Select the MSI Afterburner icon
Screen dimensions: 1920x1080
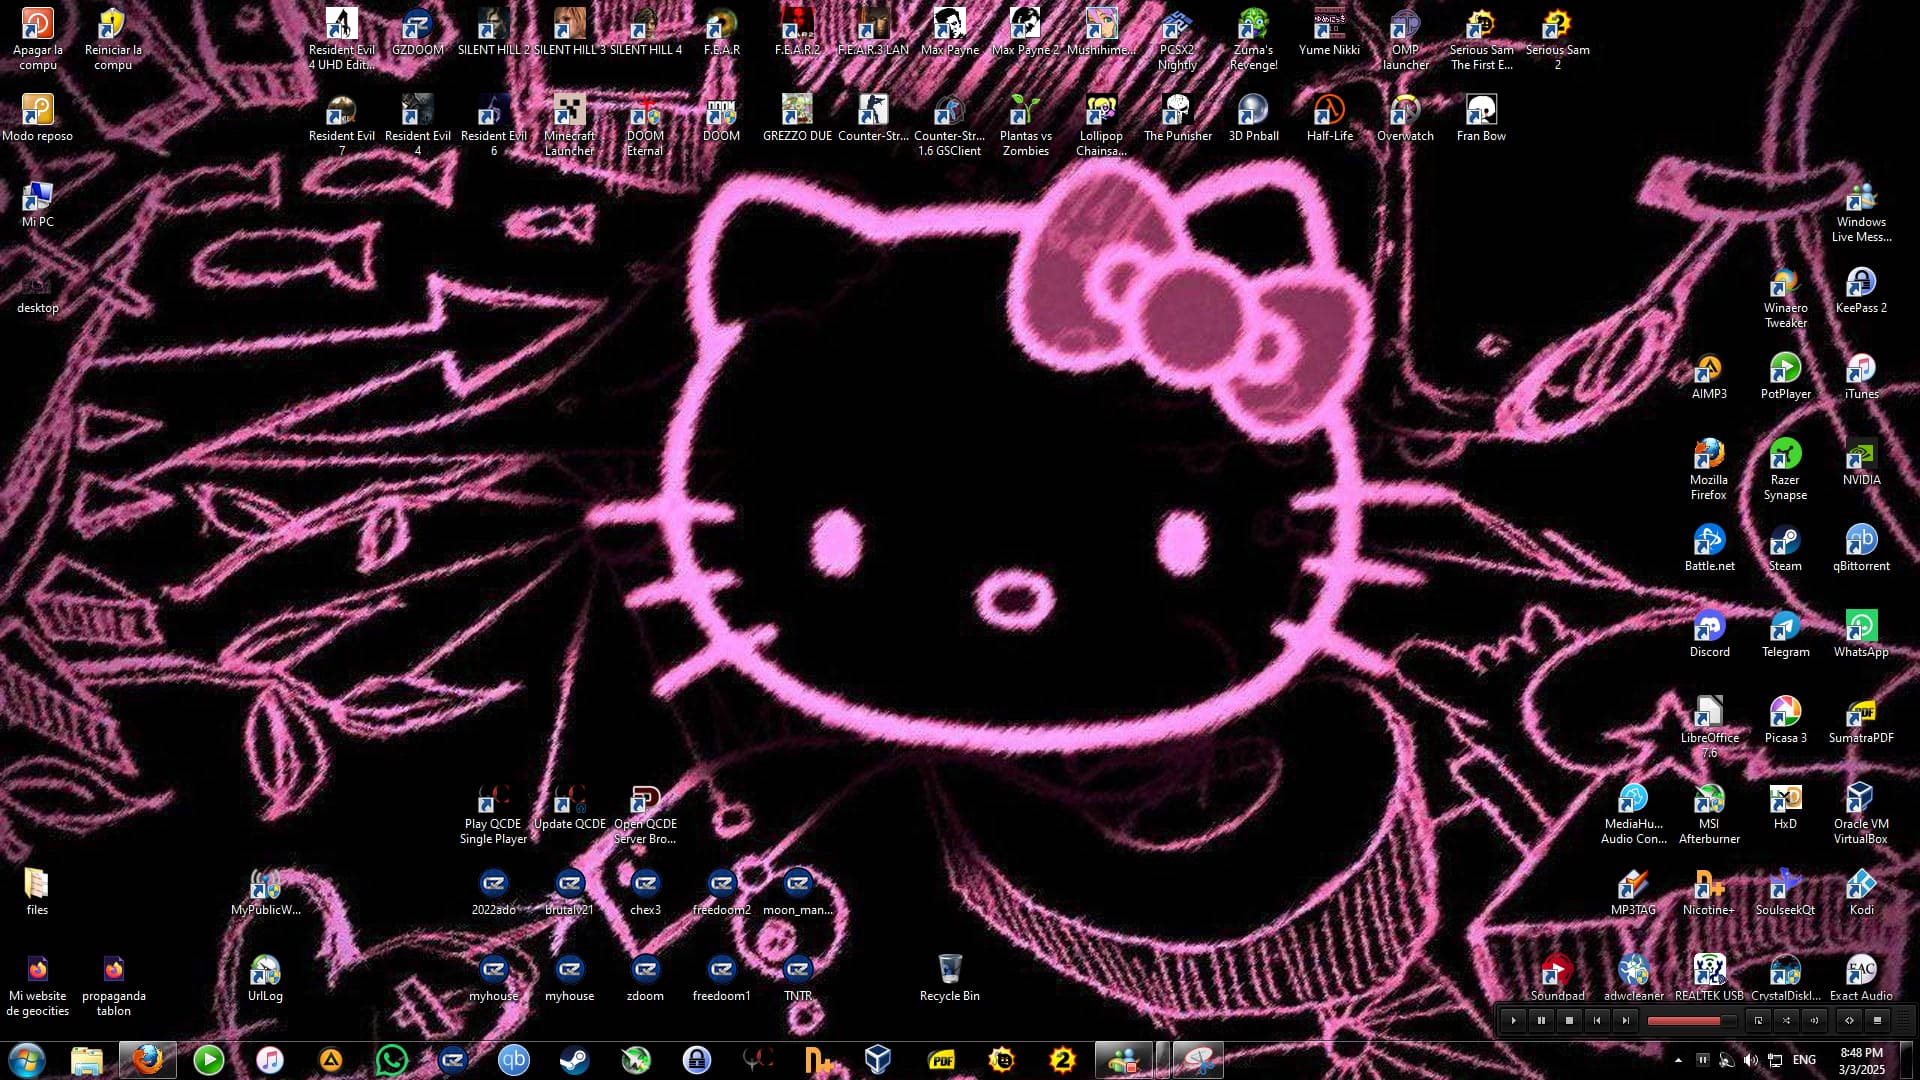coord(1709,813)
